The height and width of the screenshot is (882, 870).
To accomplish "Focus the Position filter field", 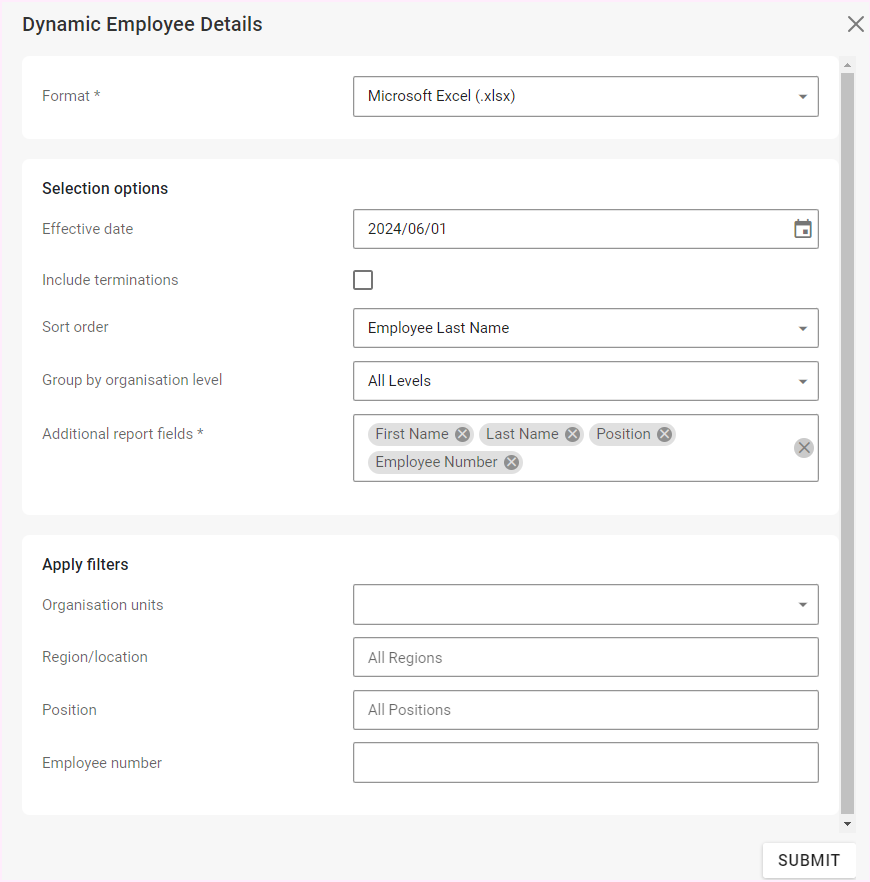I will click(x=585, y=710).
